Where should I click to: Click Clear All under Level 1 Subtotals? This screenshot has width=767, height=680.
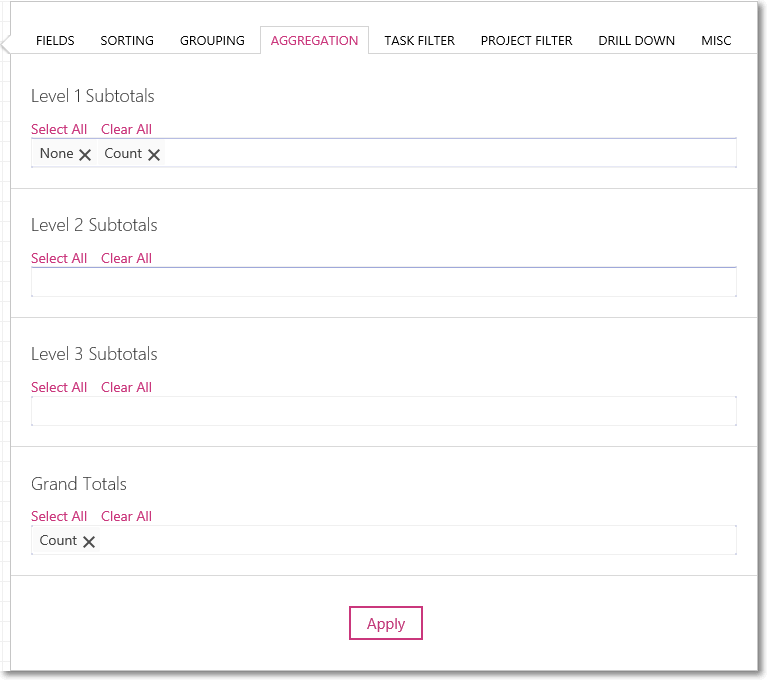tap(127, 129)
